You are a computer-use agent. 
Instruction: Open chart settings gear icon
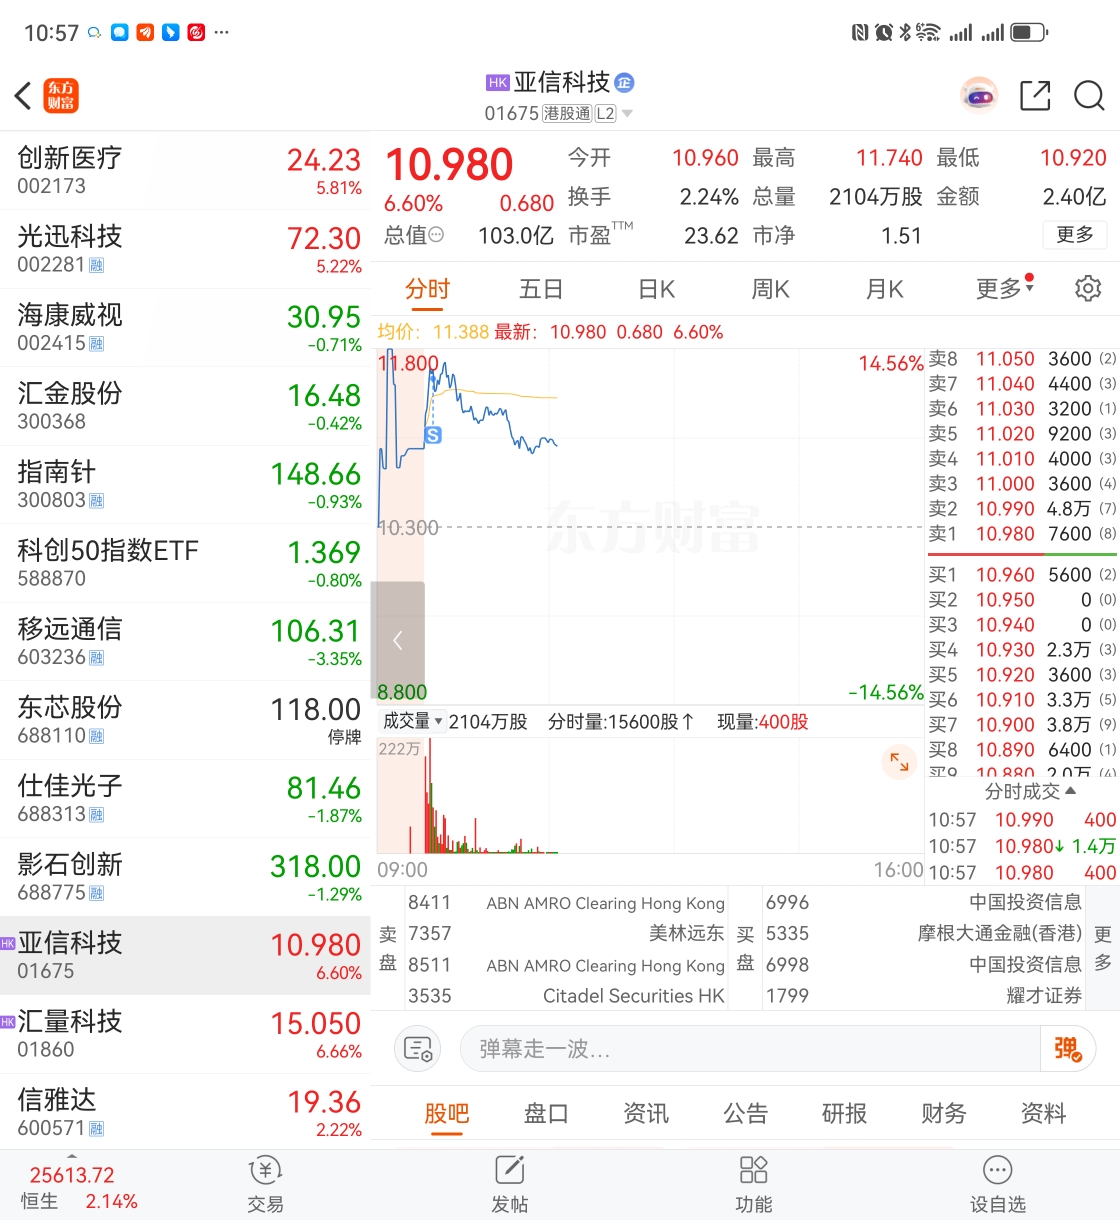pos(1088,289)
